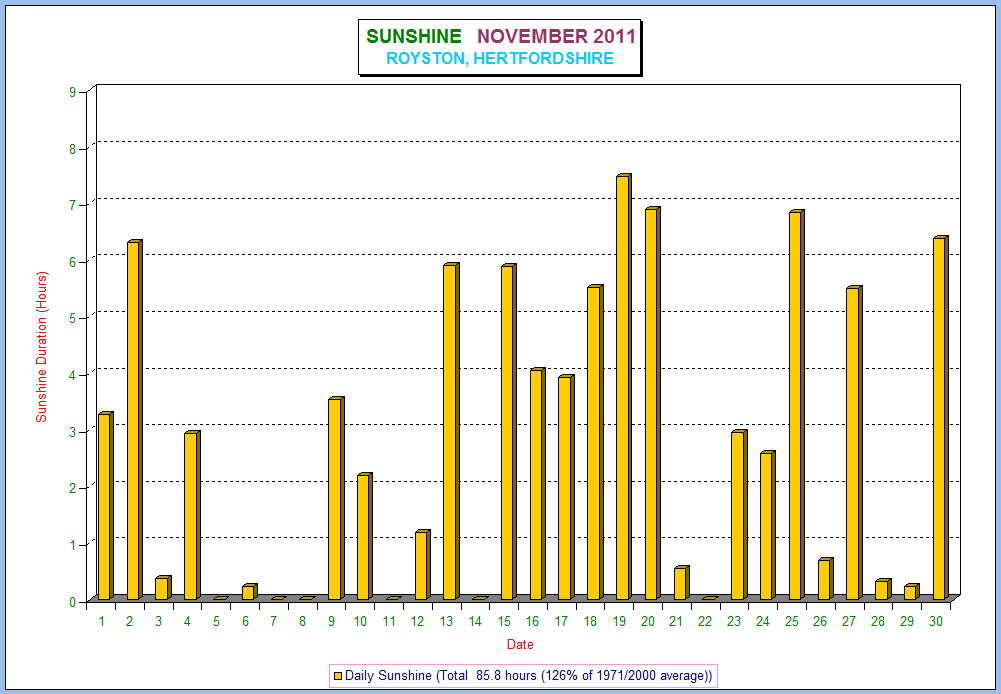Viewport: 1001px width, 694px height.
Task: Select the bar for date 23
Action: pyautogui.click(x=739, y=515)
